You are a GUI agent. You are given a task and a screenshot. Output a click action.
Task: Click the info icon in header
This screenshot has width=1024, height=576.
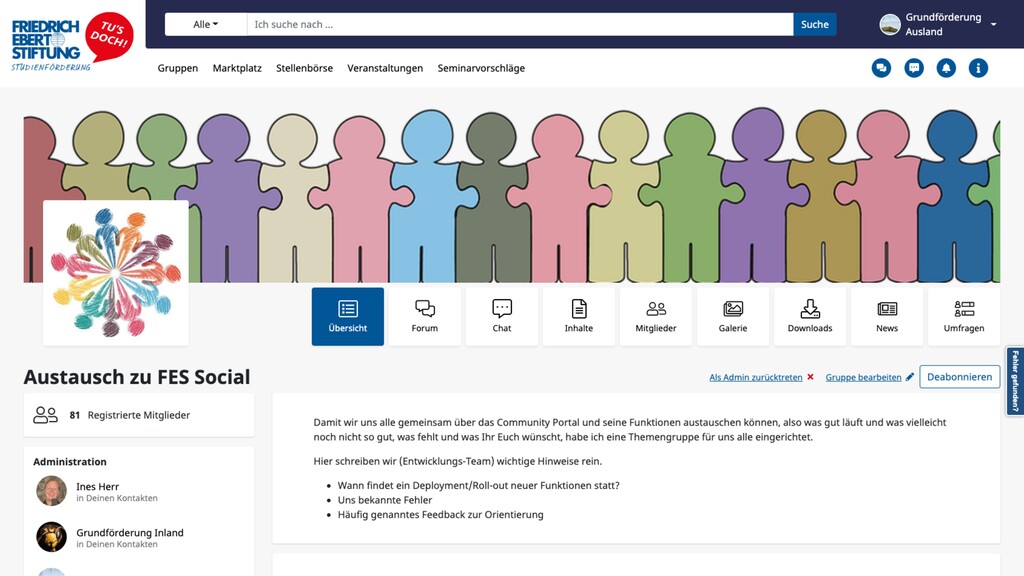(x=978, y=68)
